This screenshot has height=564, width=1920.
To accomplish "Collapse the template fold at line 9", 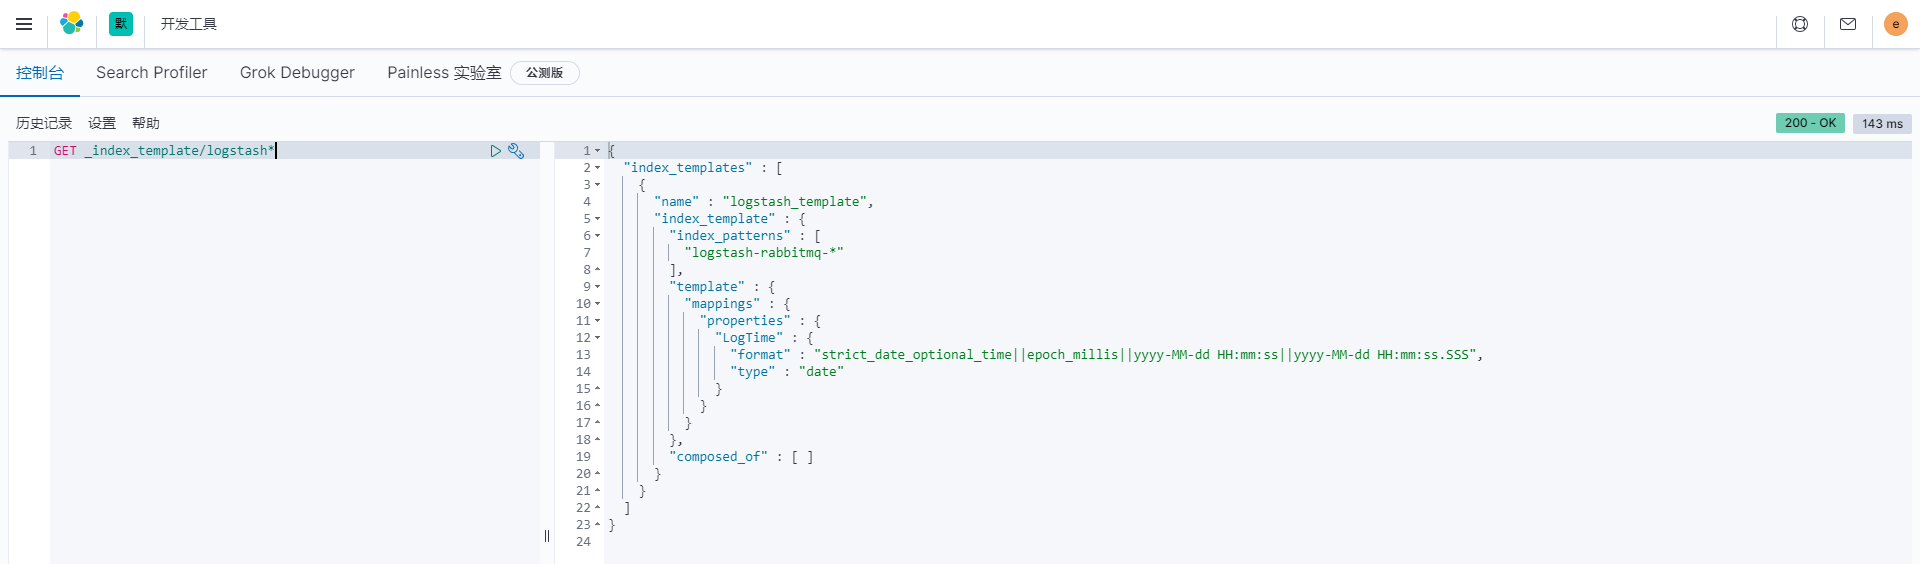I will 598,287.
